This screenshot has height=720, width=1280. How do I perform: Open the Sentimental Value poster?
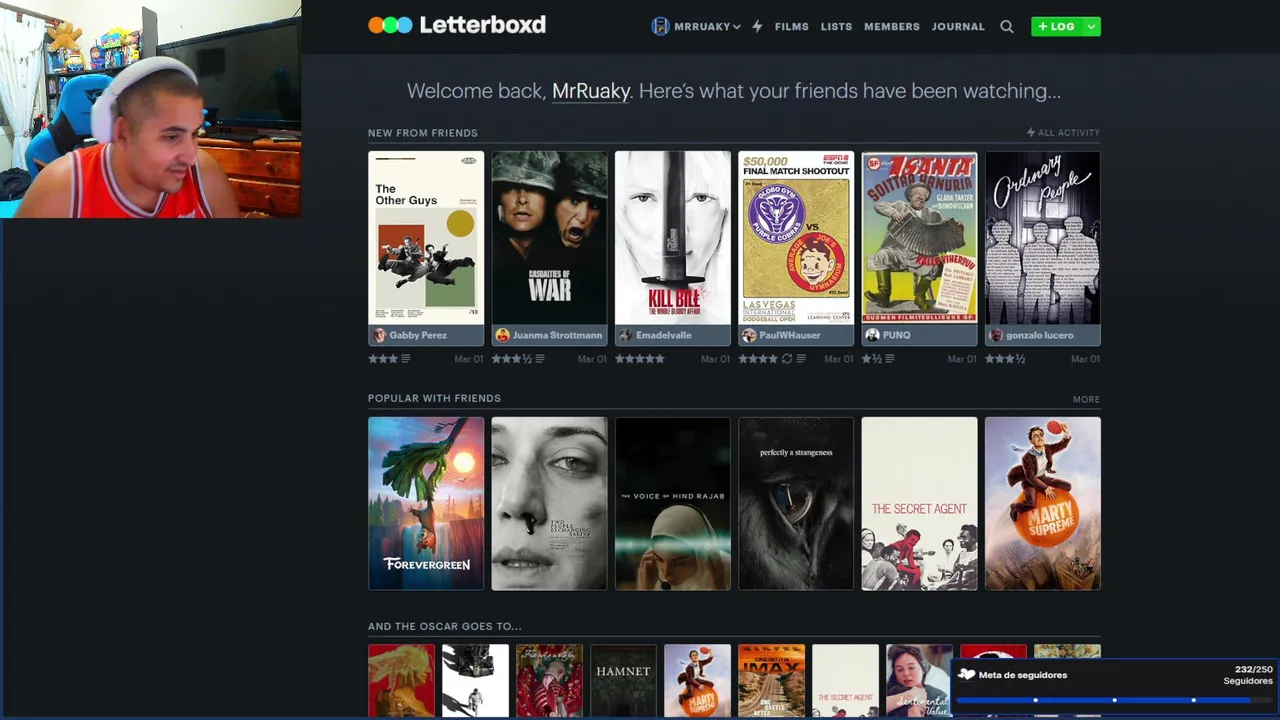tap(919, 681)
